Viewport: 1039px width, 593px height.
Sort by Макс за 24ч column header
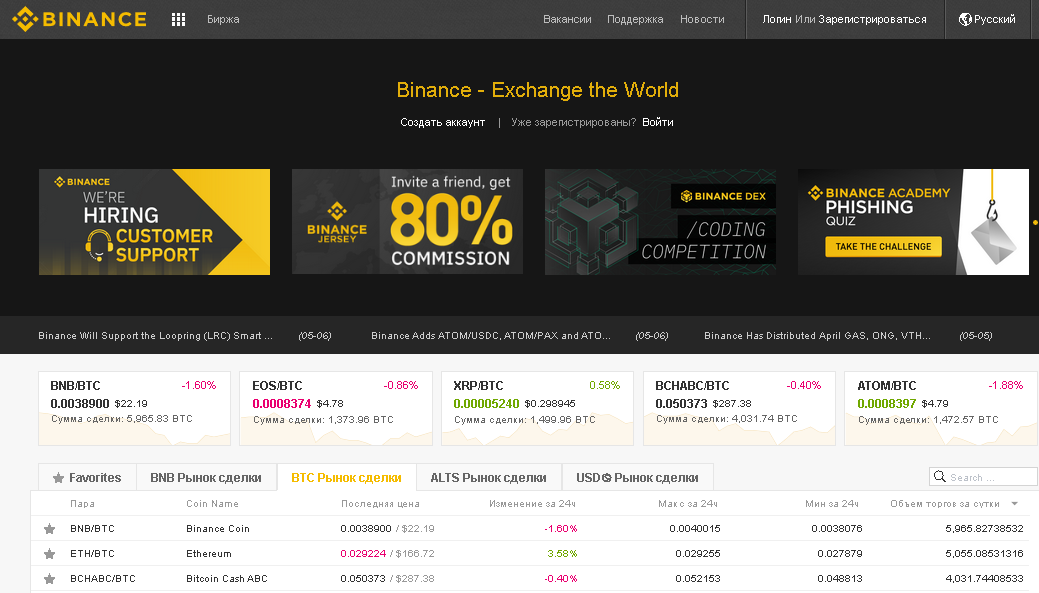coord(688,504)
